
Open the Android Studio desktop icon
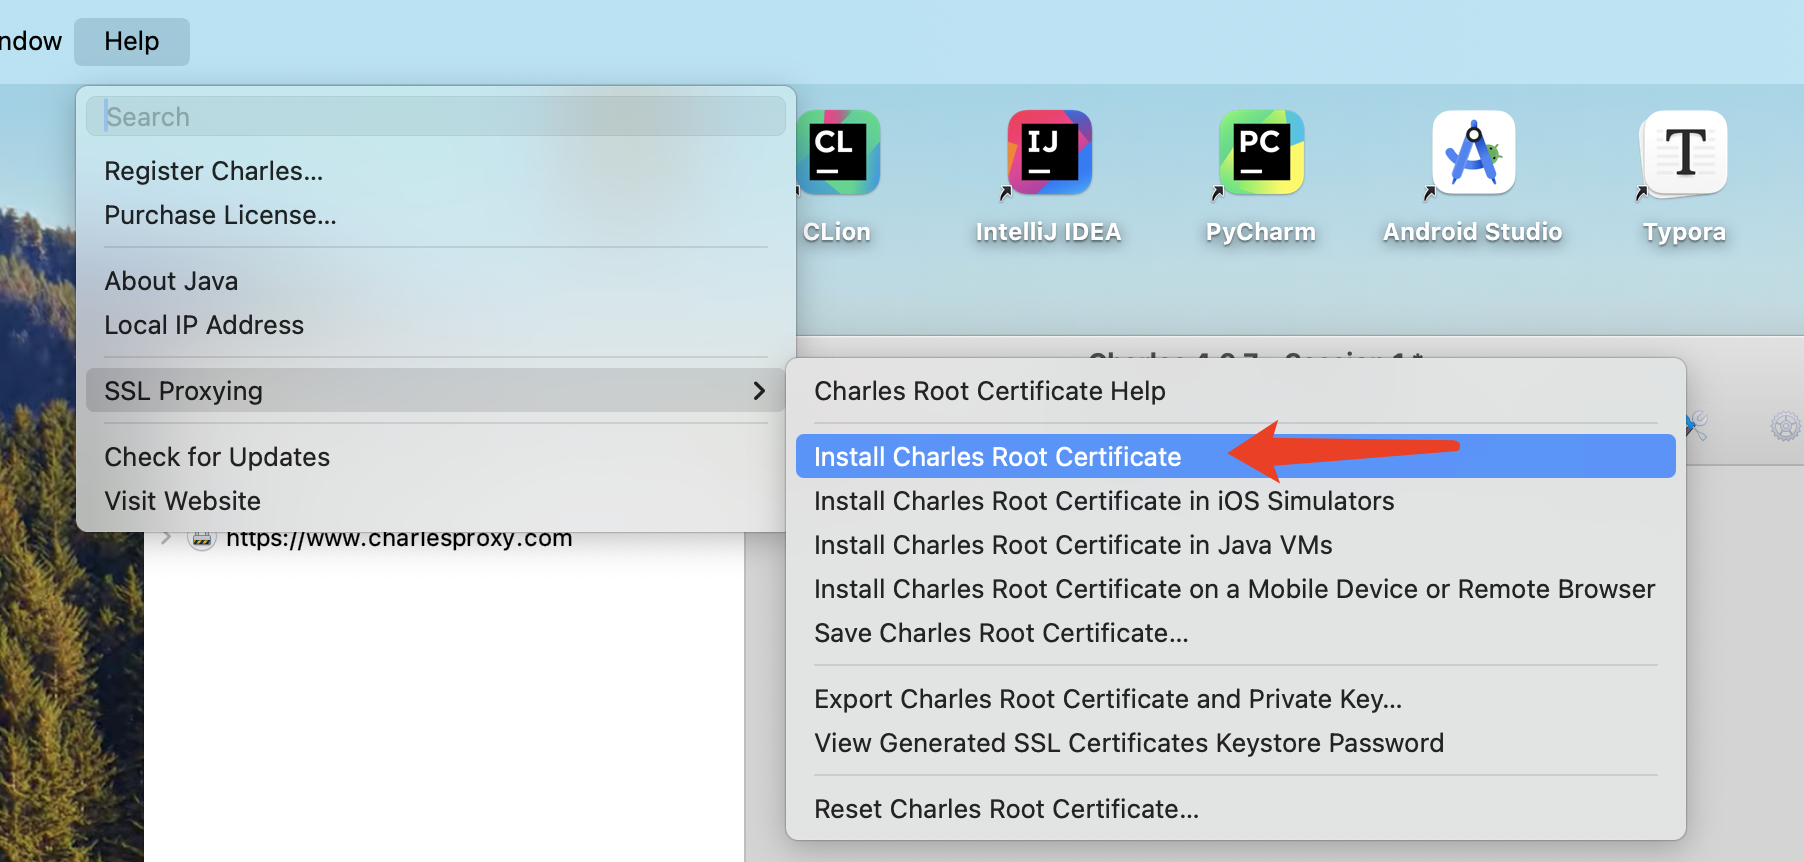(x=1473, y=152)
